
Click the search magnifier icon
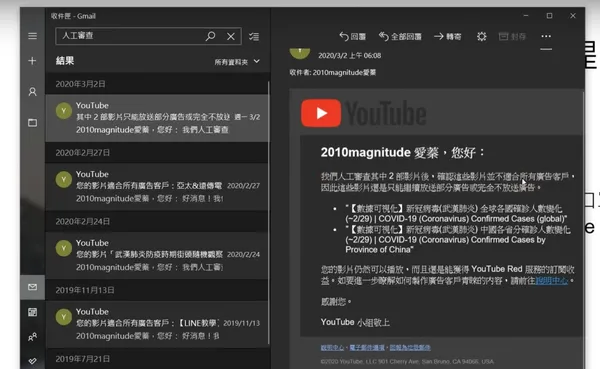[x=210, y=36]
